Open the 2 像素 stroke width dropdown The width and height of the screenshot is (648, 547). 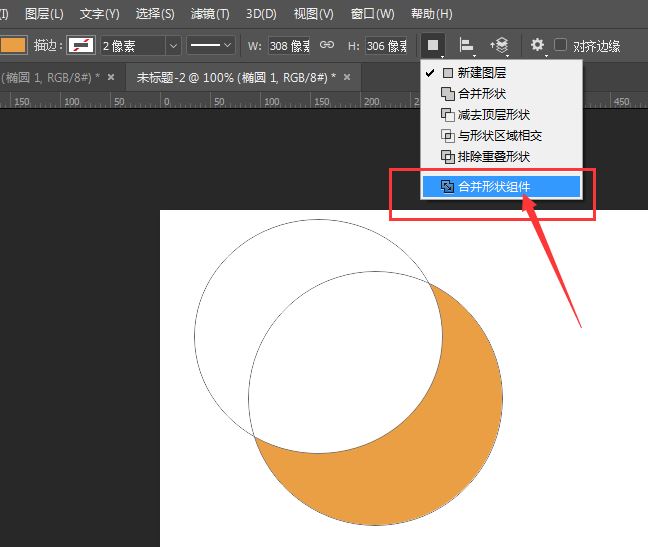173,46
